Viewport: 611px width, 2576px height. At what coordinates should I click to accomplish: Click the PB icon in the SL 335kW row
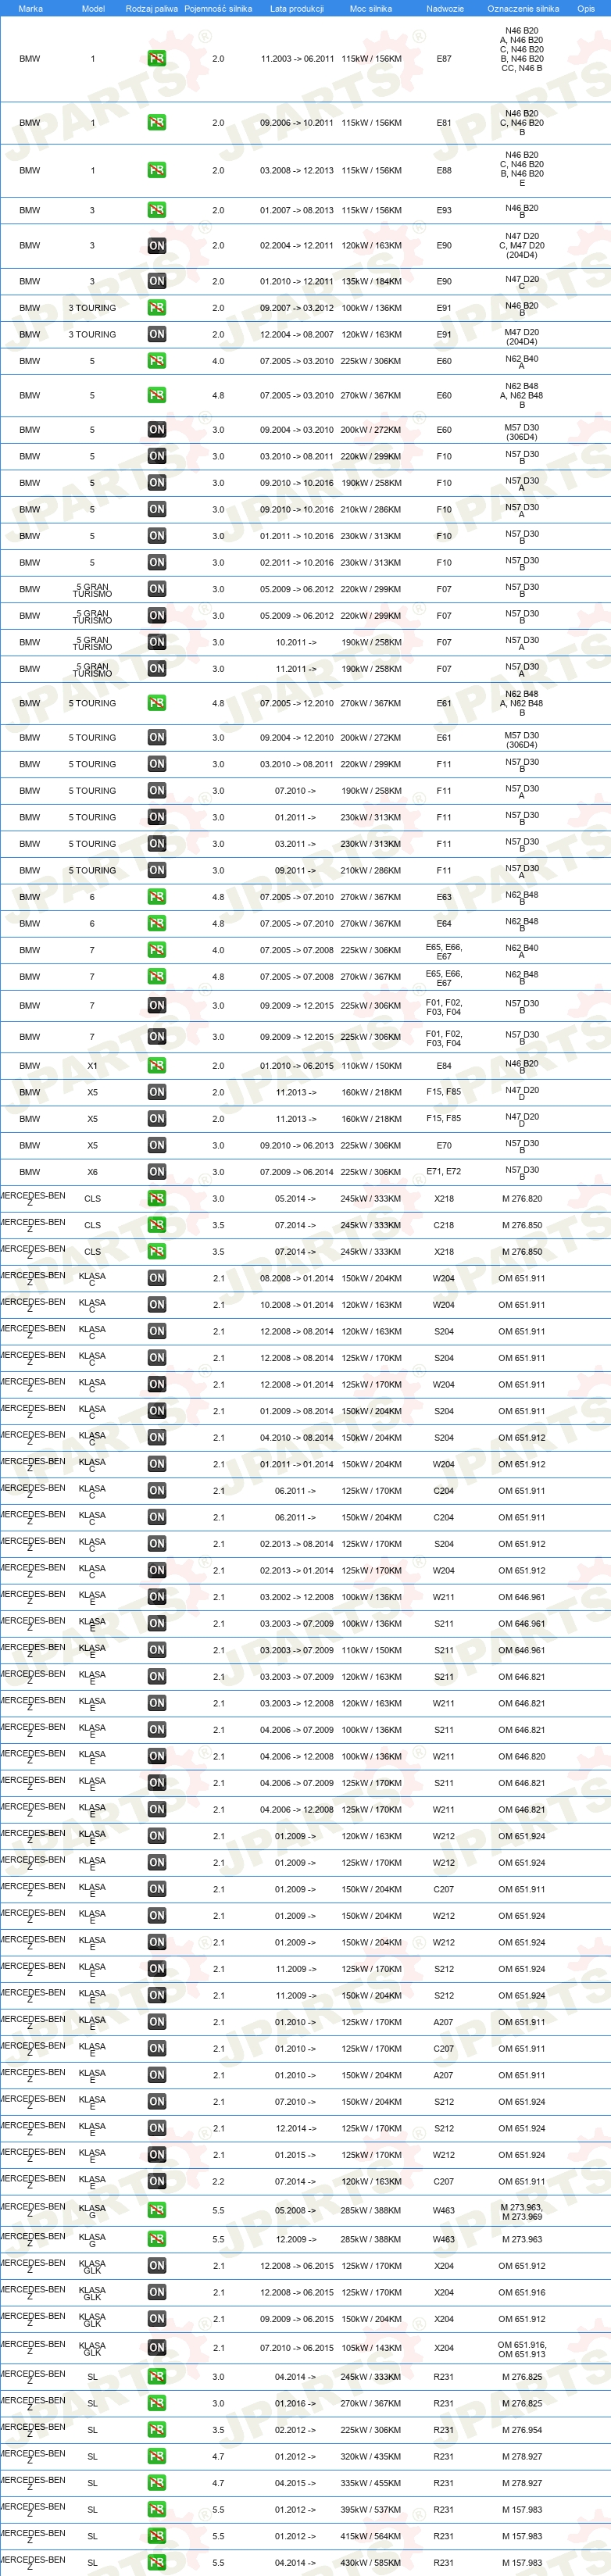click(x=157, y=2484)
